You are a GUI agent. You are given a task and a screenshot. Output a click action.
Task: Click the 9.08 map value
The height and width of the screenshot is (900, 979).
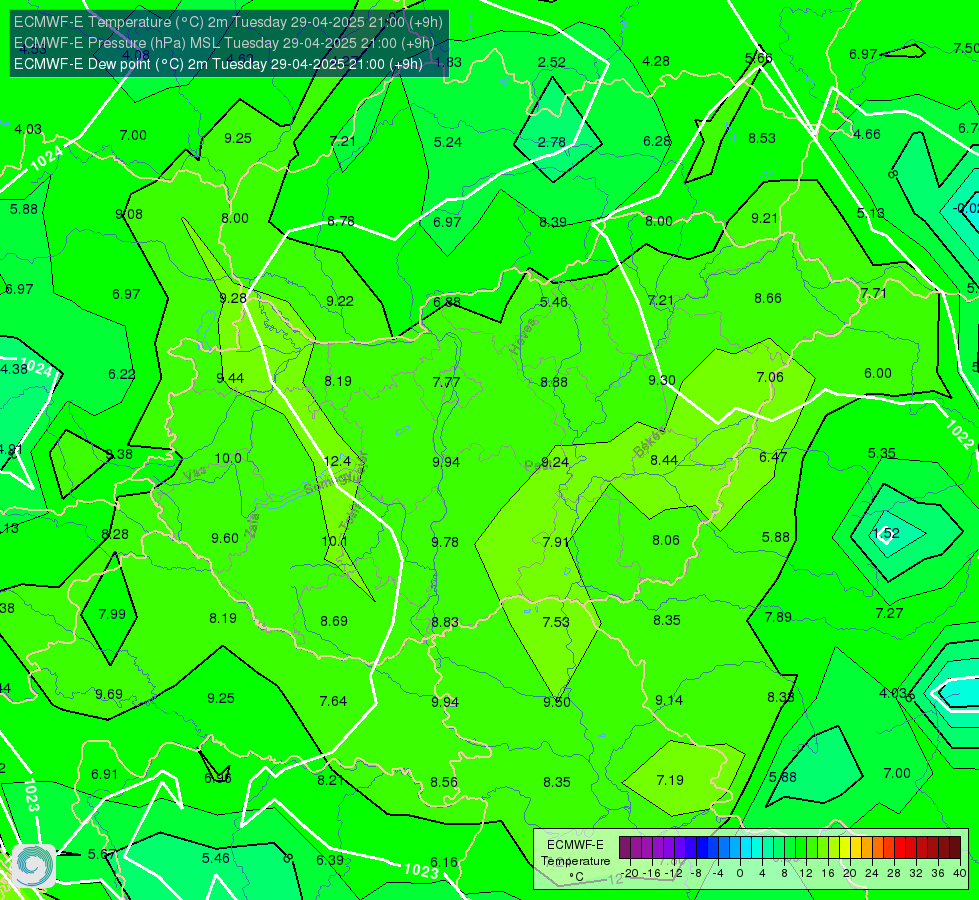point(129,214)
